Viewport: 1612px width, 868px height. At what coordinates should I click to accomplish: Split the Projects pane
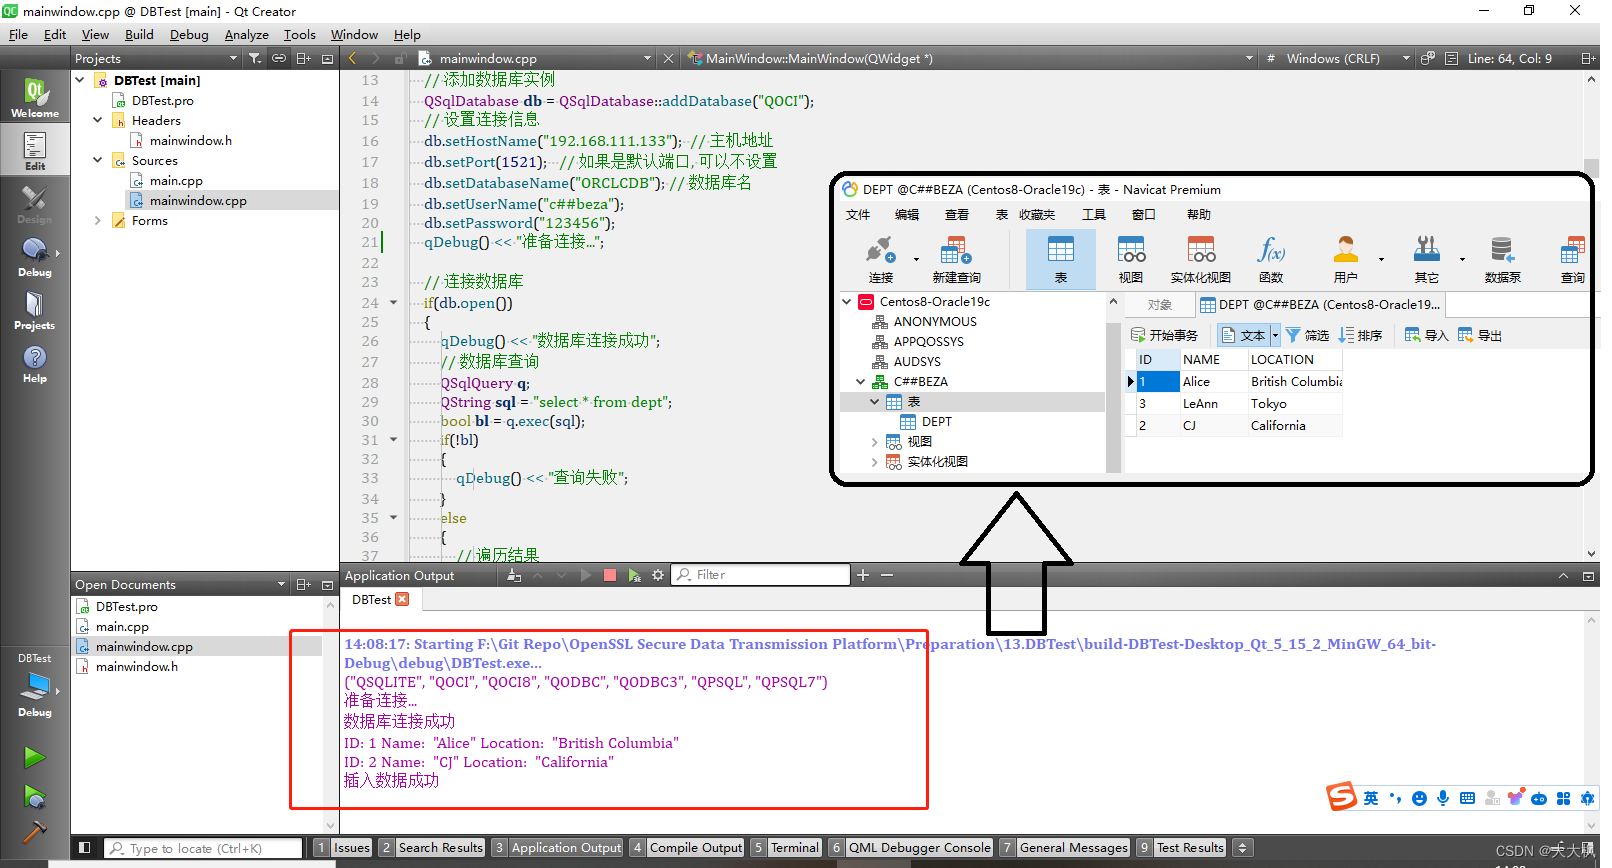(304, 58)
